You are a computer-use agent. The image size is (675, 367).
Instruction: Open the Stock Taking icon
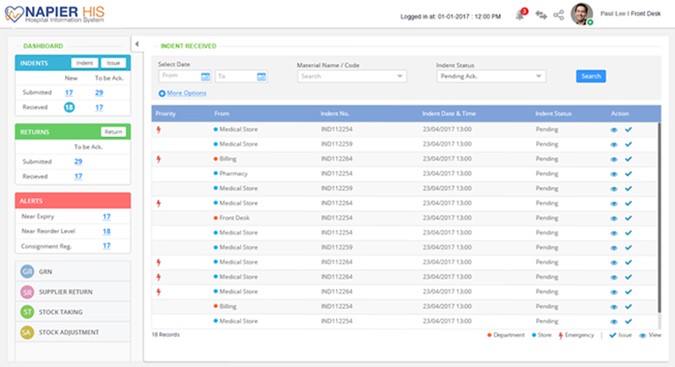point(27,311)
